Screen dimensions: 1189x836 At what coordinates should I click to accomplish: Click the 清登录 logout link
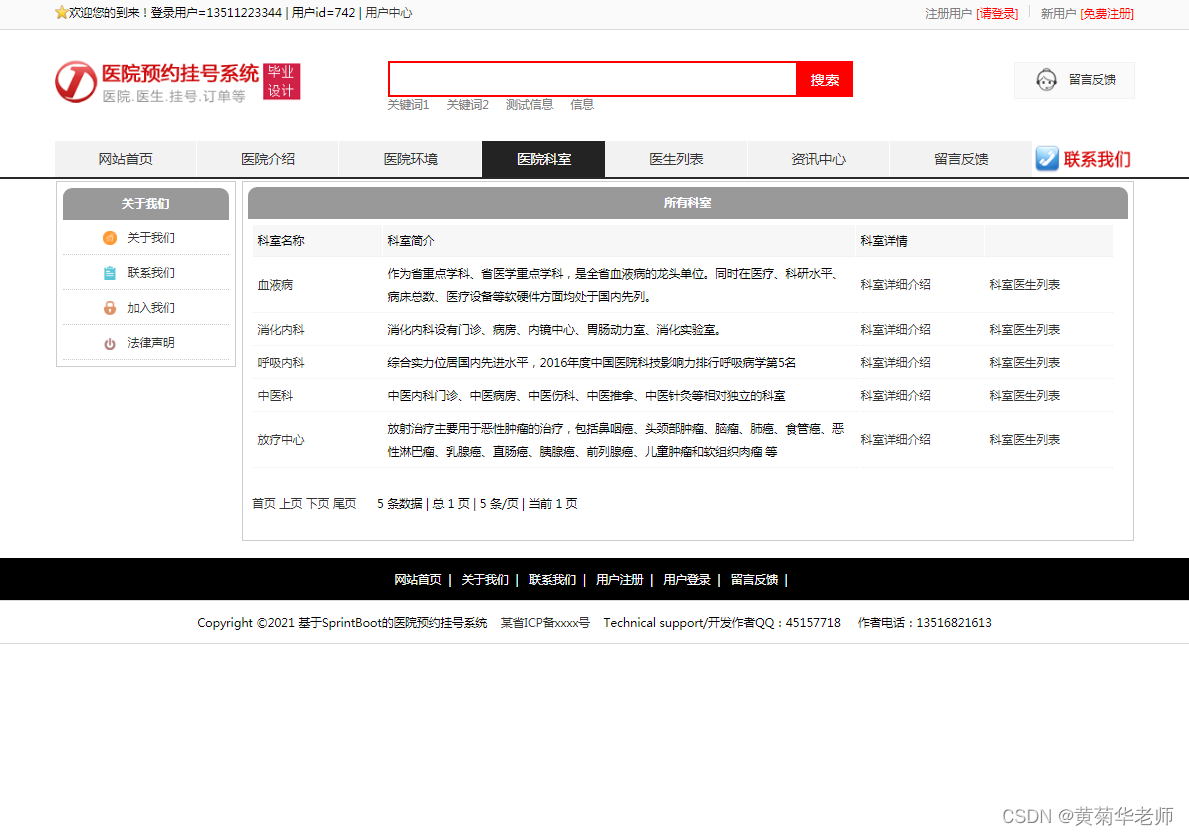998,14
